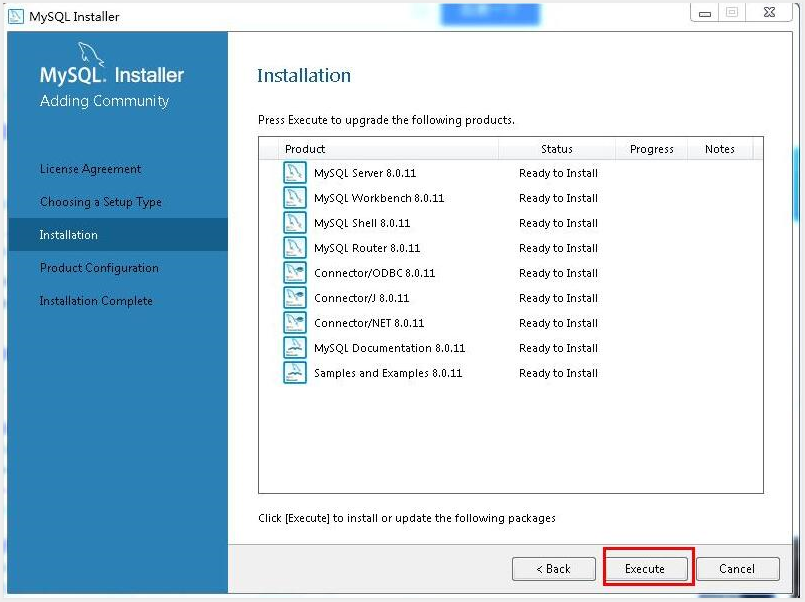Screen dimensions: 805x602
Task: Click the Samples and Examples 8.0.11 icon
Action: [x=295, y=373]
